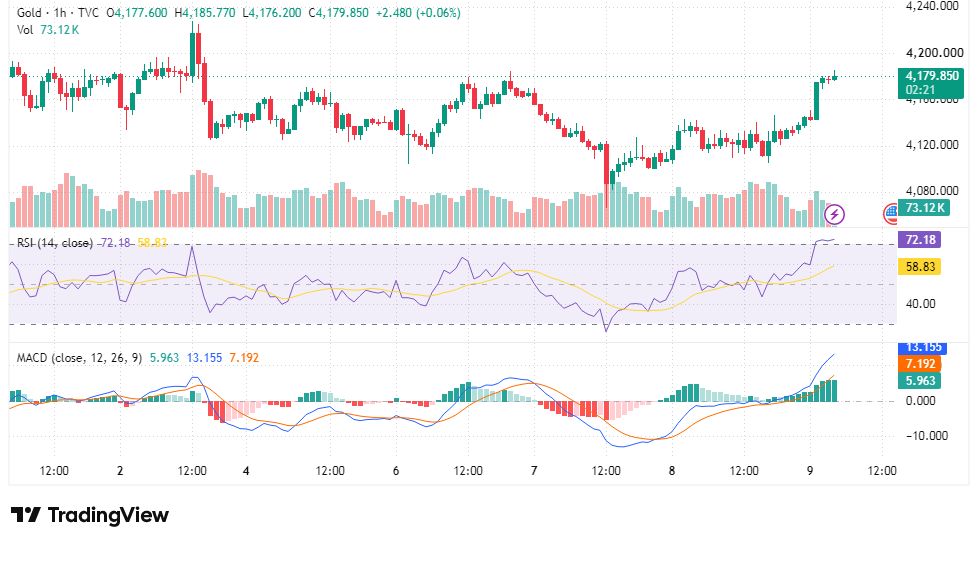Image resolution: width=980 pixels, height=574 pixels.
Task: Click the 73.12K volume axis tag
Action: (x=924, y=208)
